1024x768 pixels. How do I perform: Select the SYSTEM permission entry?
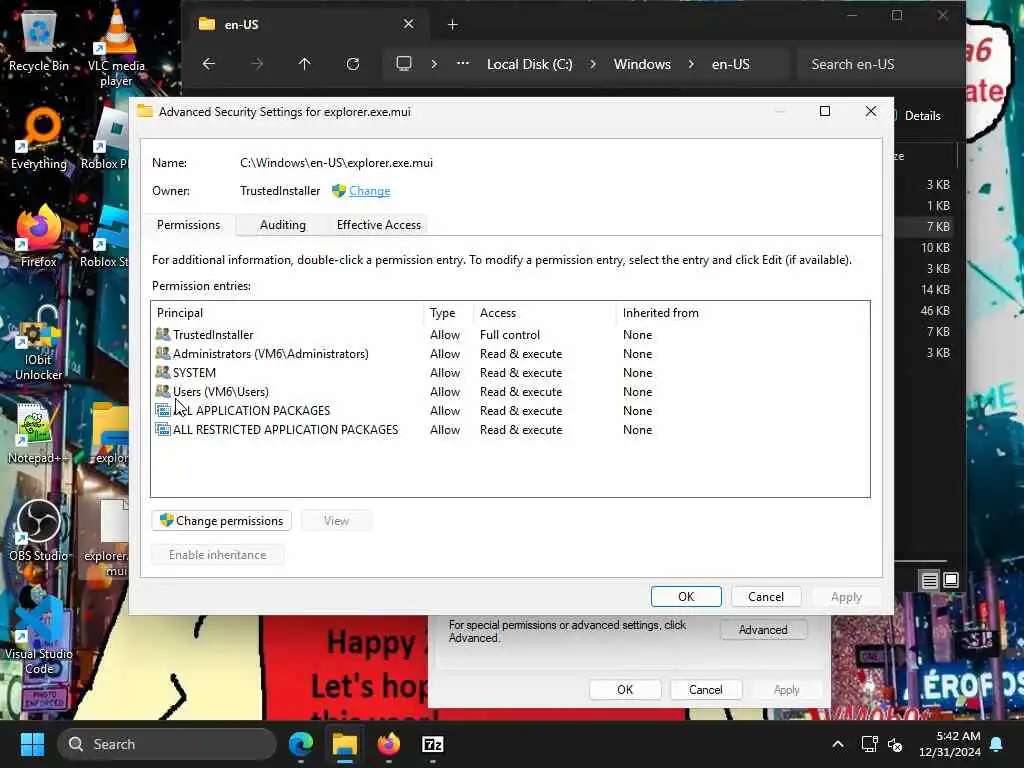tap(509, 372)
